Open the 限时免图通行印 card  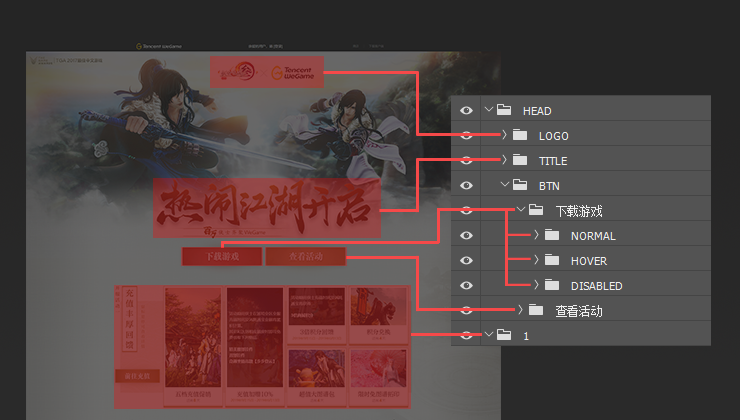tap(378, 377)
